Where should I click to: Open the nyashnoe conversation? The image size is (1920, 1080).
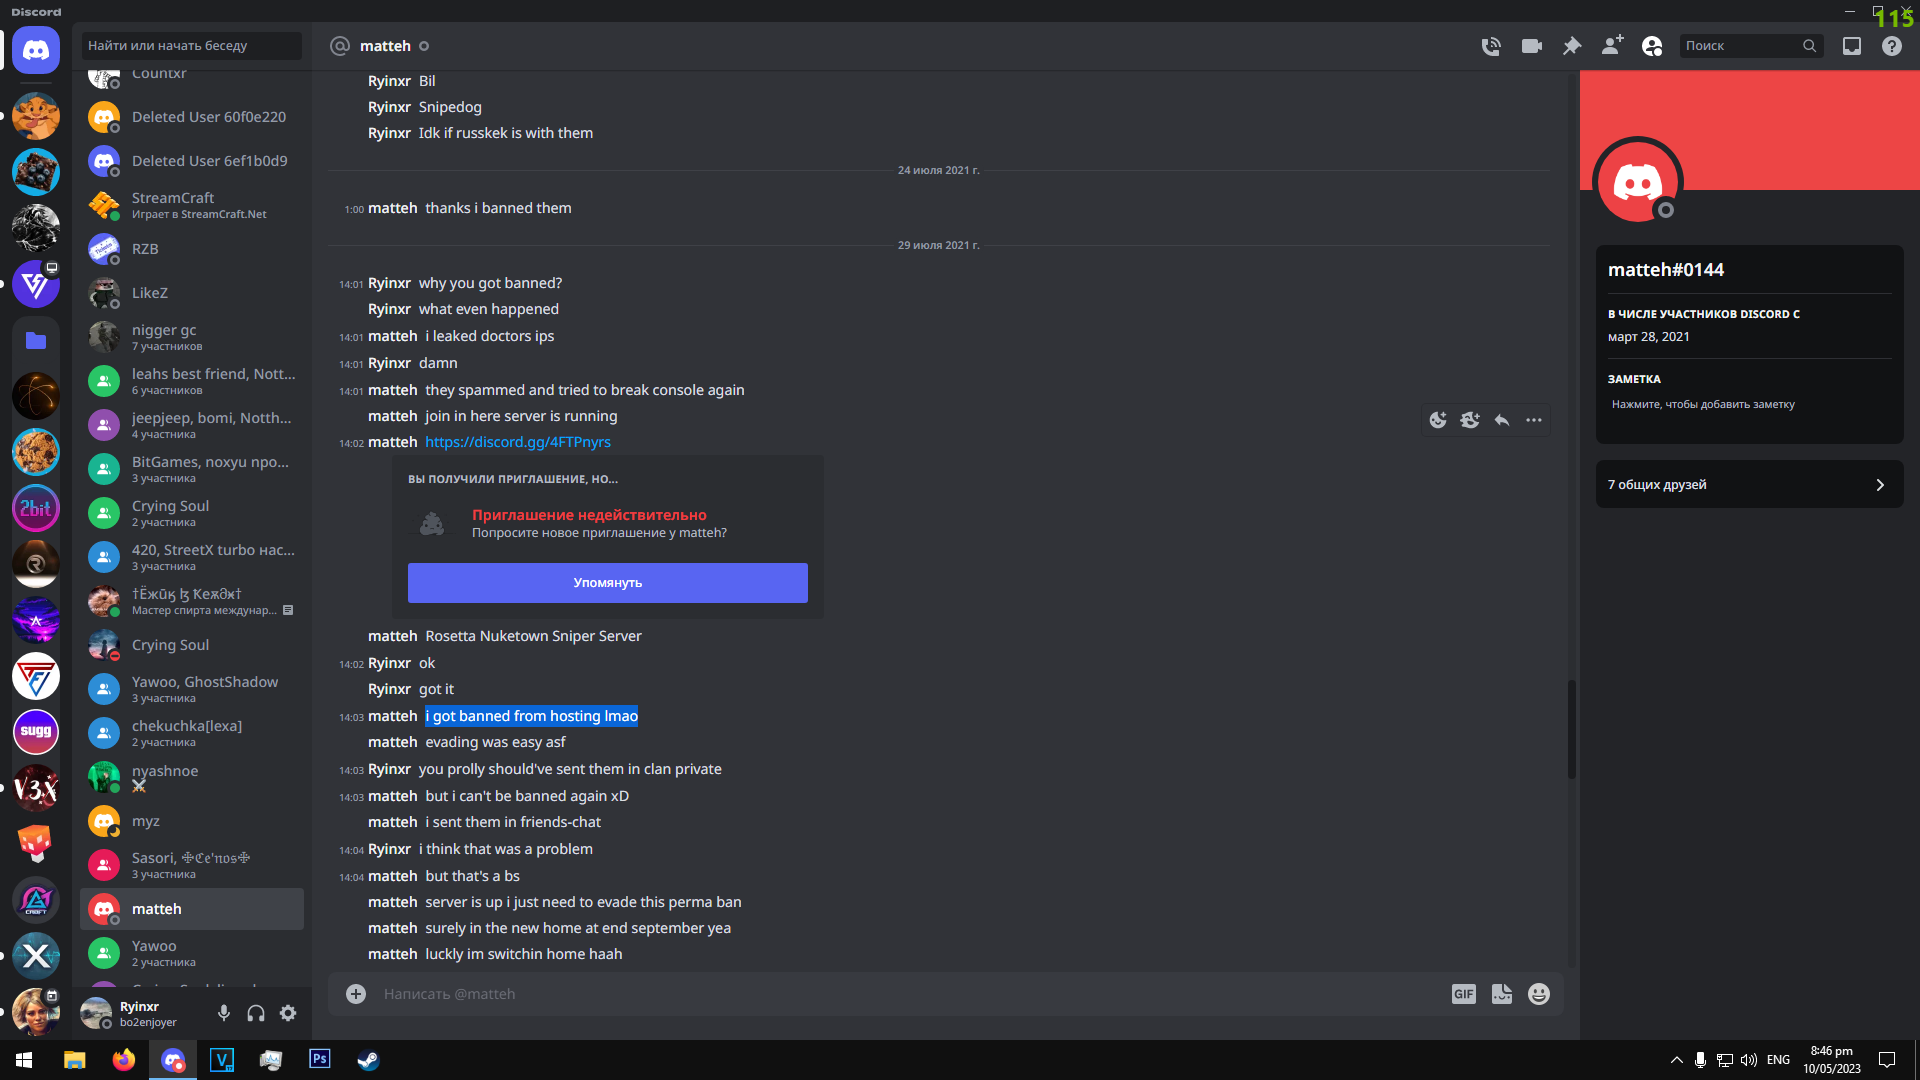[191, 777]
